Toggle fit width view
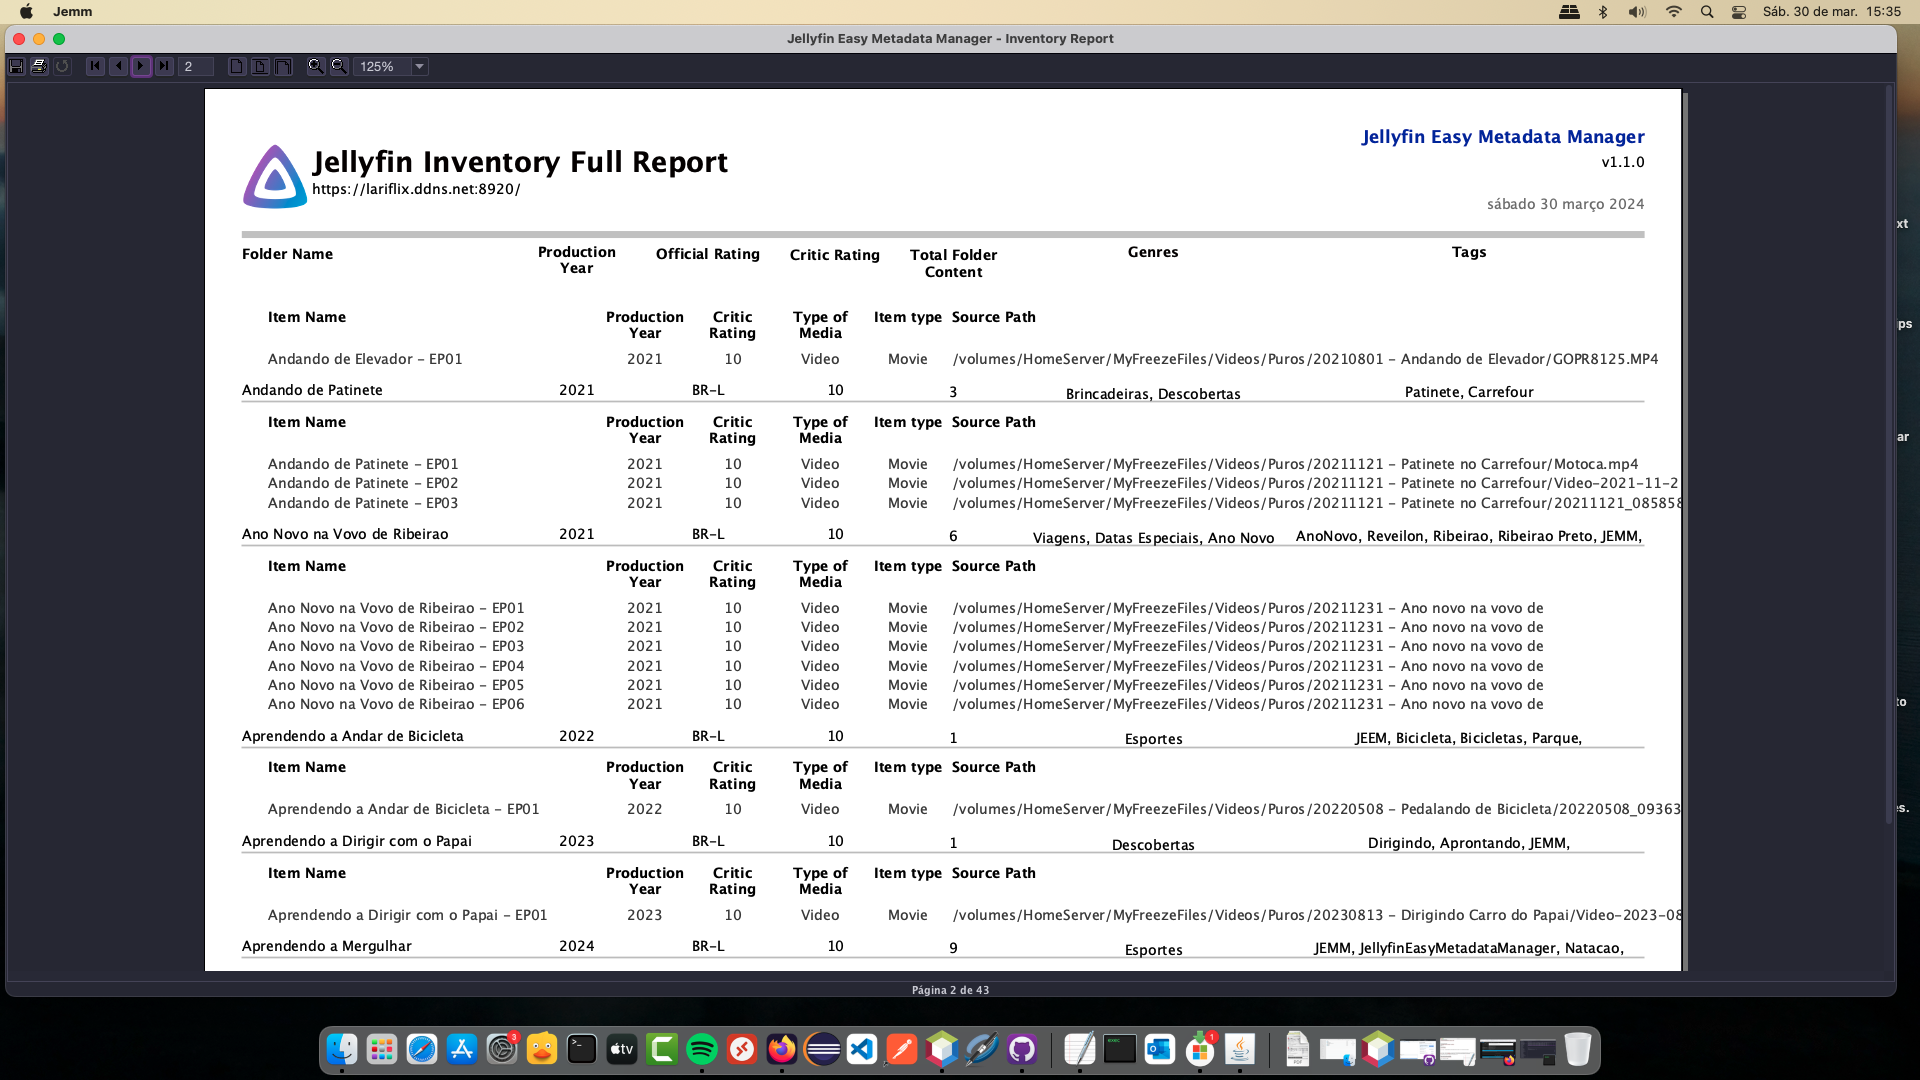 click(283, 66)
